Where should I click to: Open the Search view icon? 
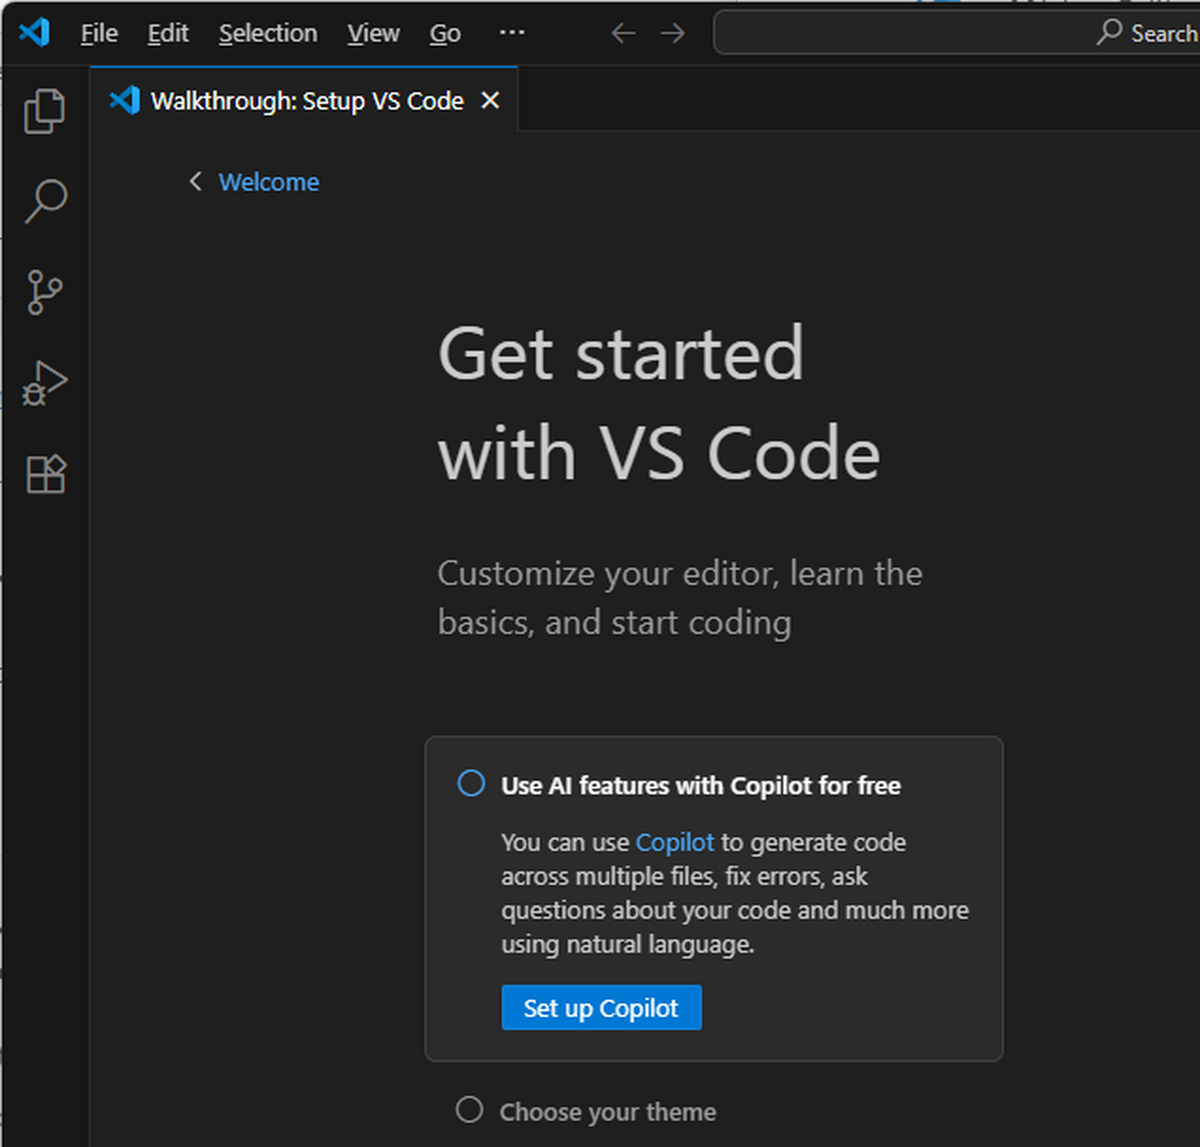pos(44,202)
